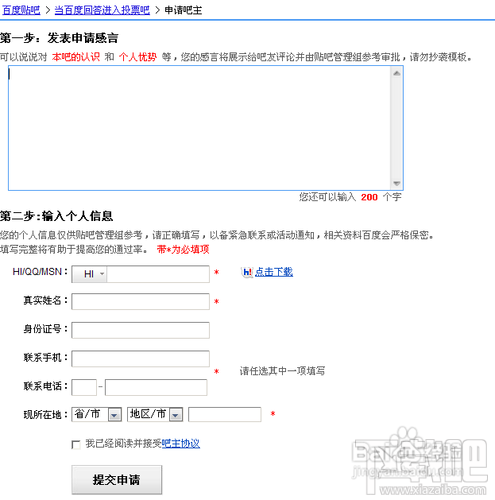Click the 身份证号 input field
The image size is (495, 500).
click(140, 330)
